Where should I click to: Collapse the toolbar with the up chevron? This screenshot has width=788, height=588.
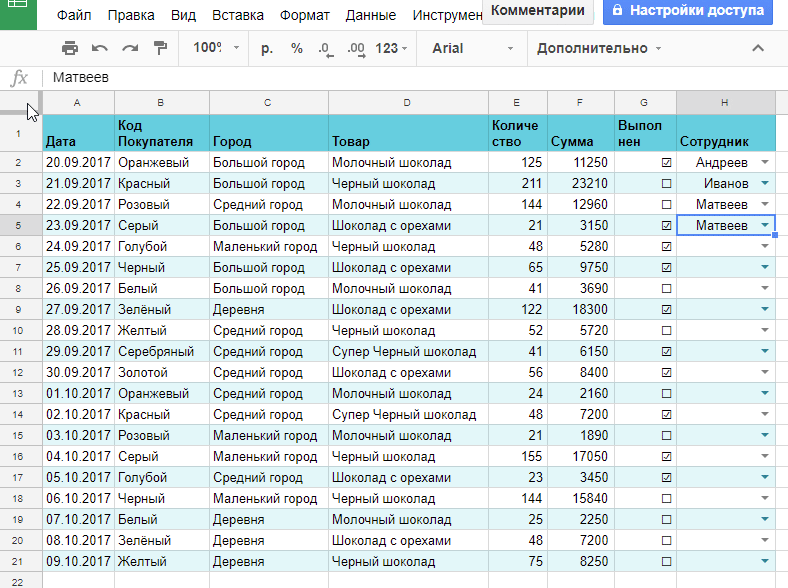coord(758,48)
